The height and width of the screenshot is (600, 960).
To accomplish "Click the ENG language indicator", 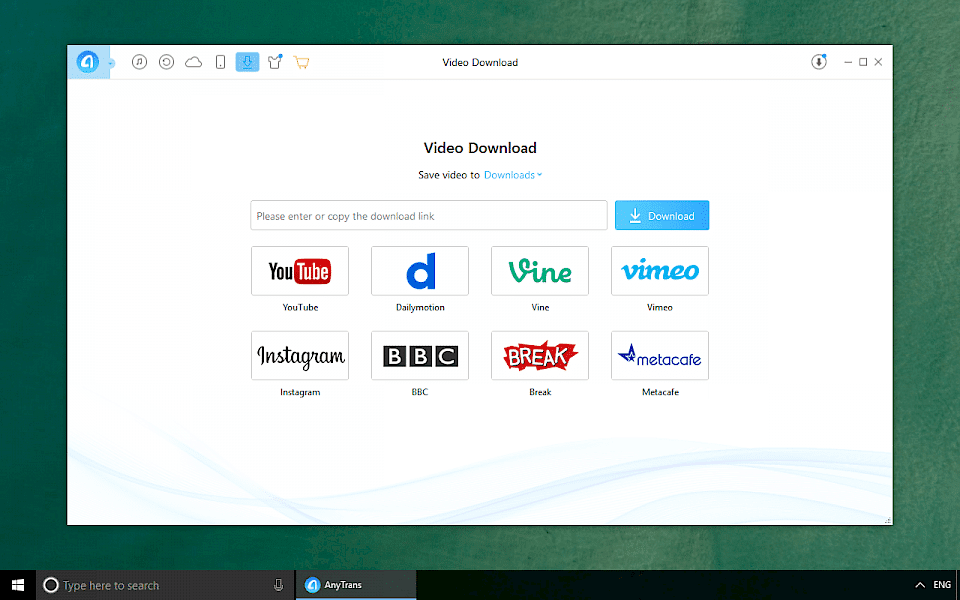I will (942, 585).
